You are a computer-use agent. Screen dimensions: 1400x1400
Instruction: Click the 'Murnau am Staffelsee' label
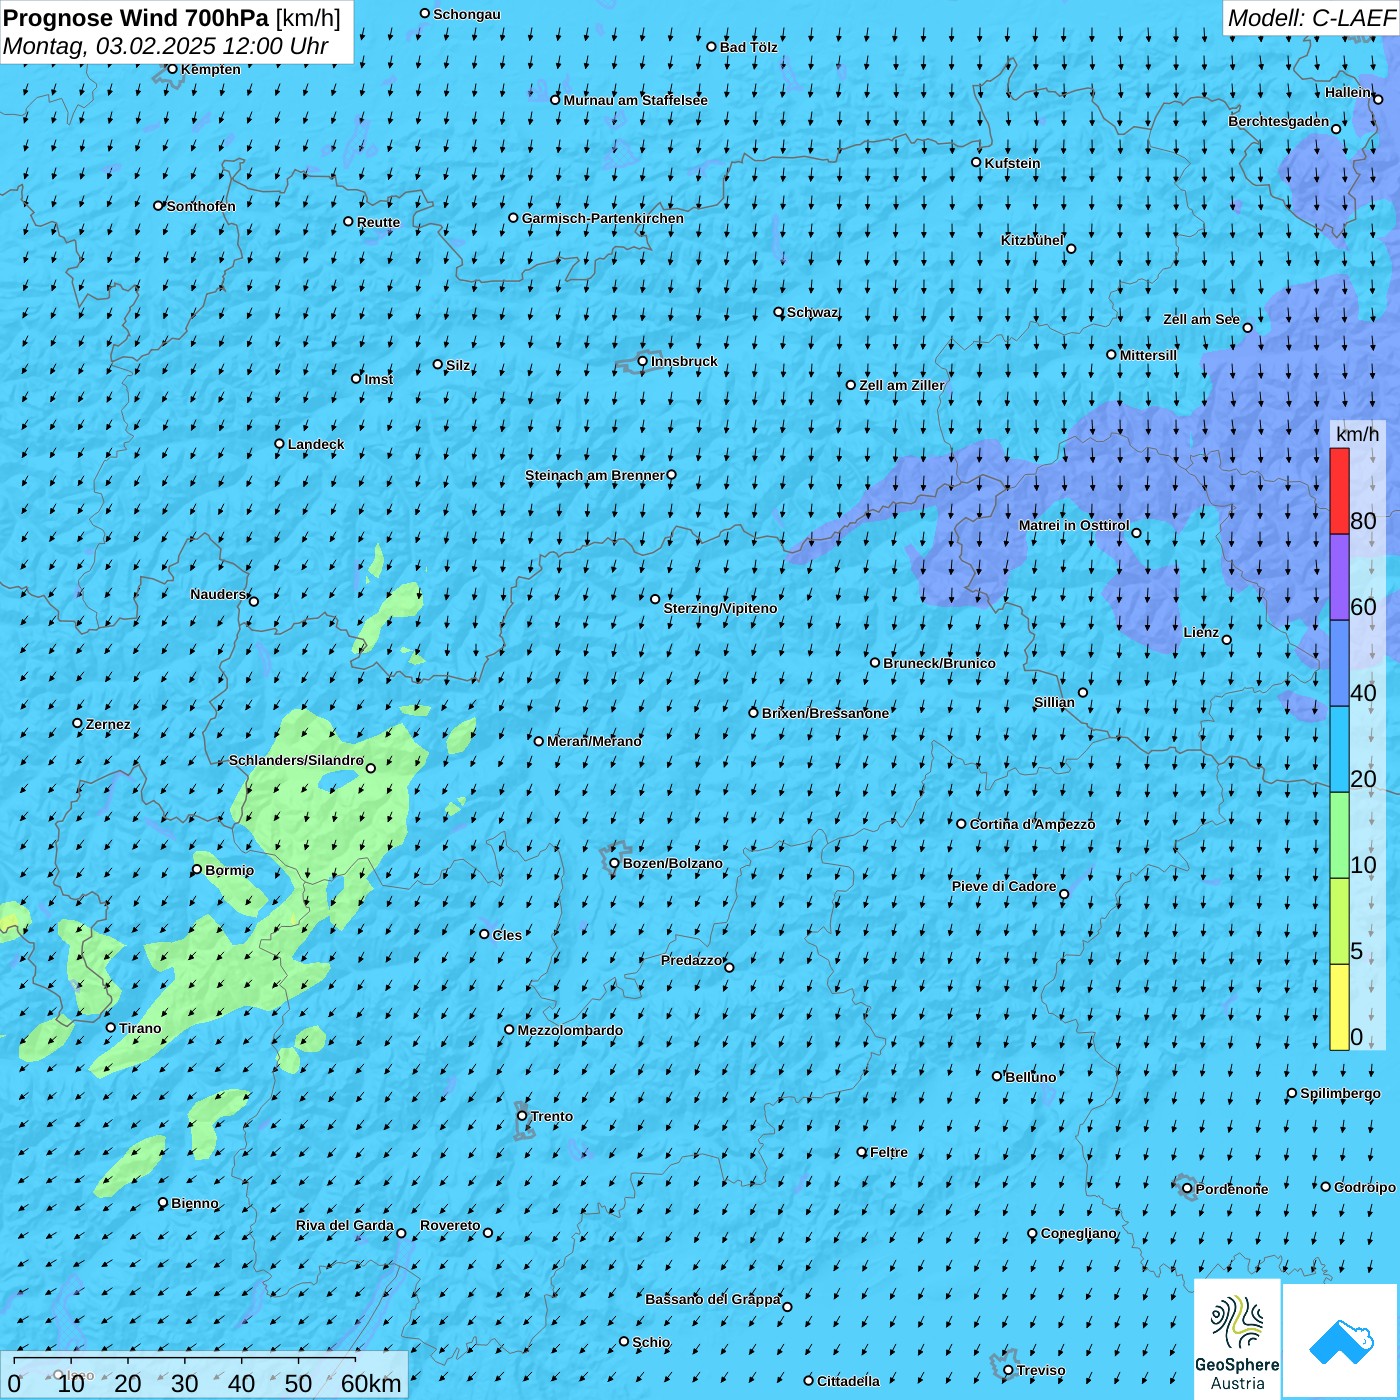click(x=635, y=100)
